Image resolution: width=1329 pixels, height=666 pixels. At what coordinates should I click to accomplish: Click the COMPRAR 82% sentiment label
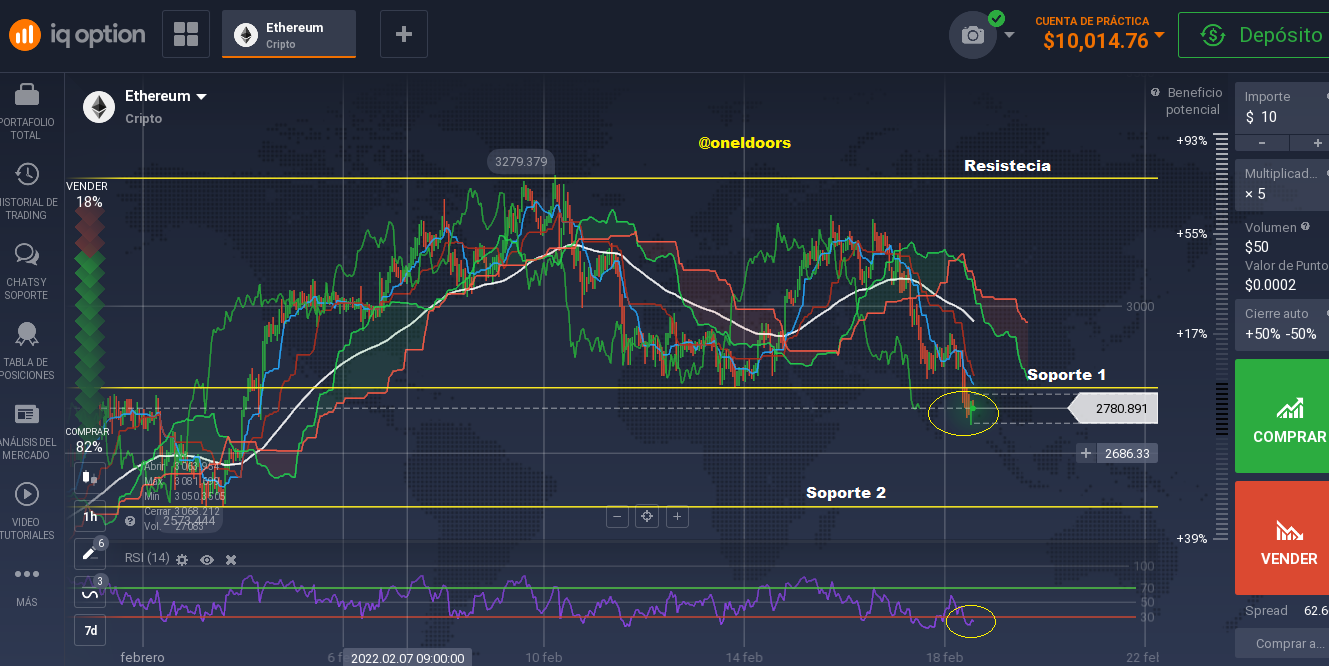click(x=88, y=439)
